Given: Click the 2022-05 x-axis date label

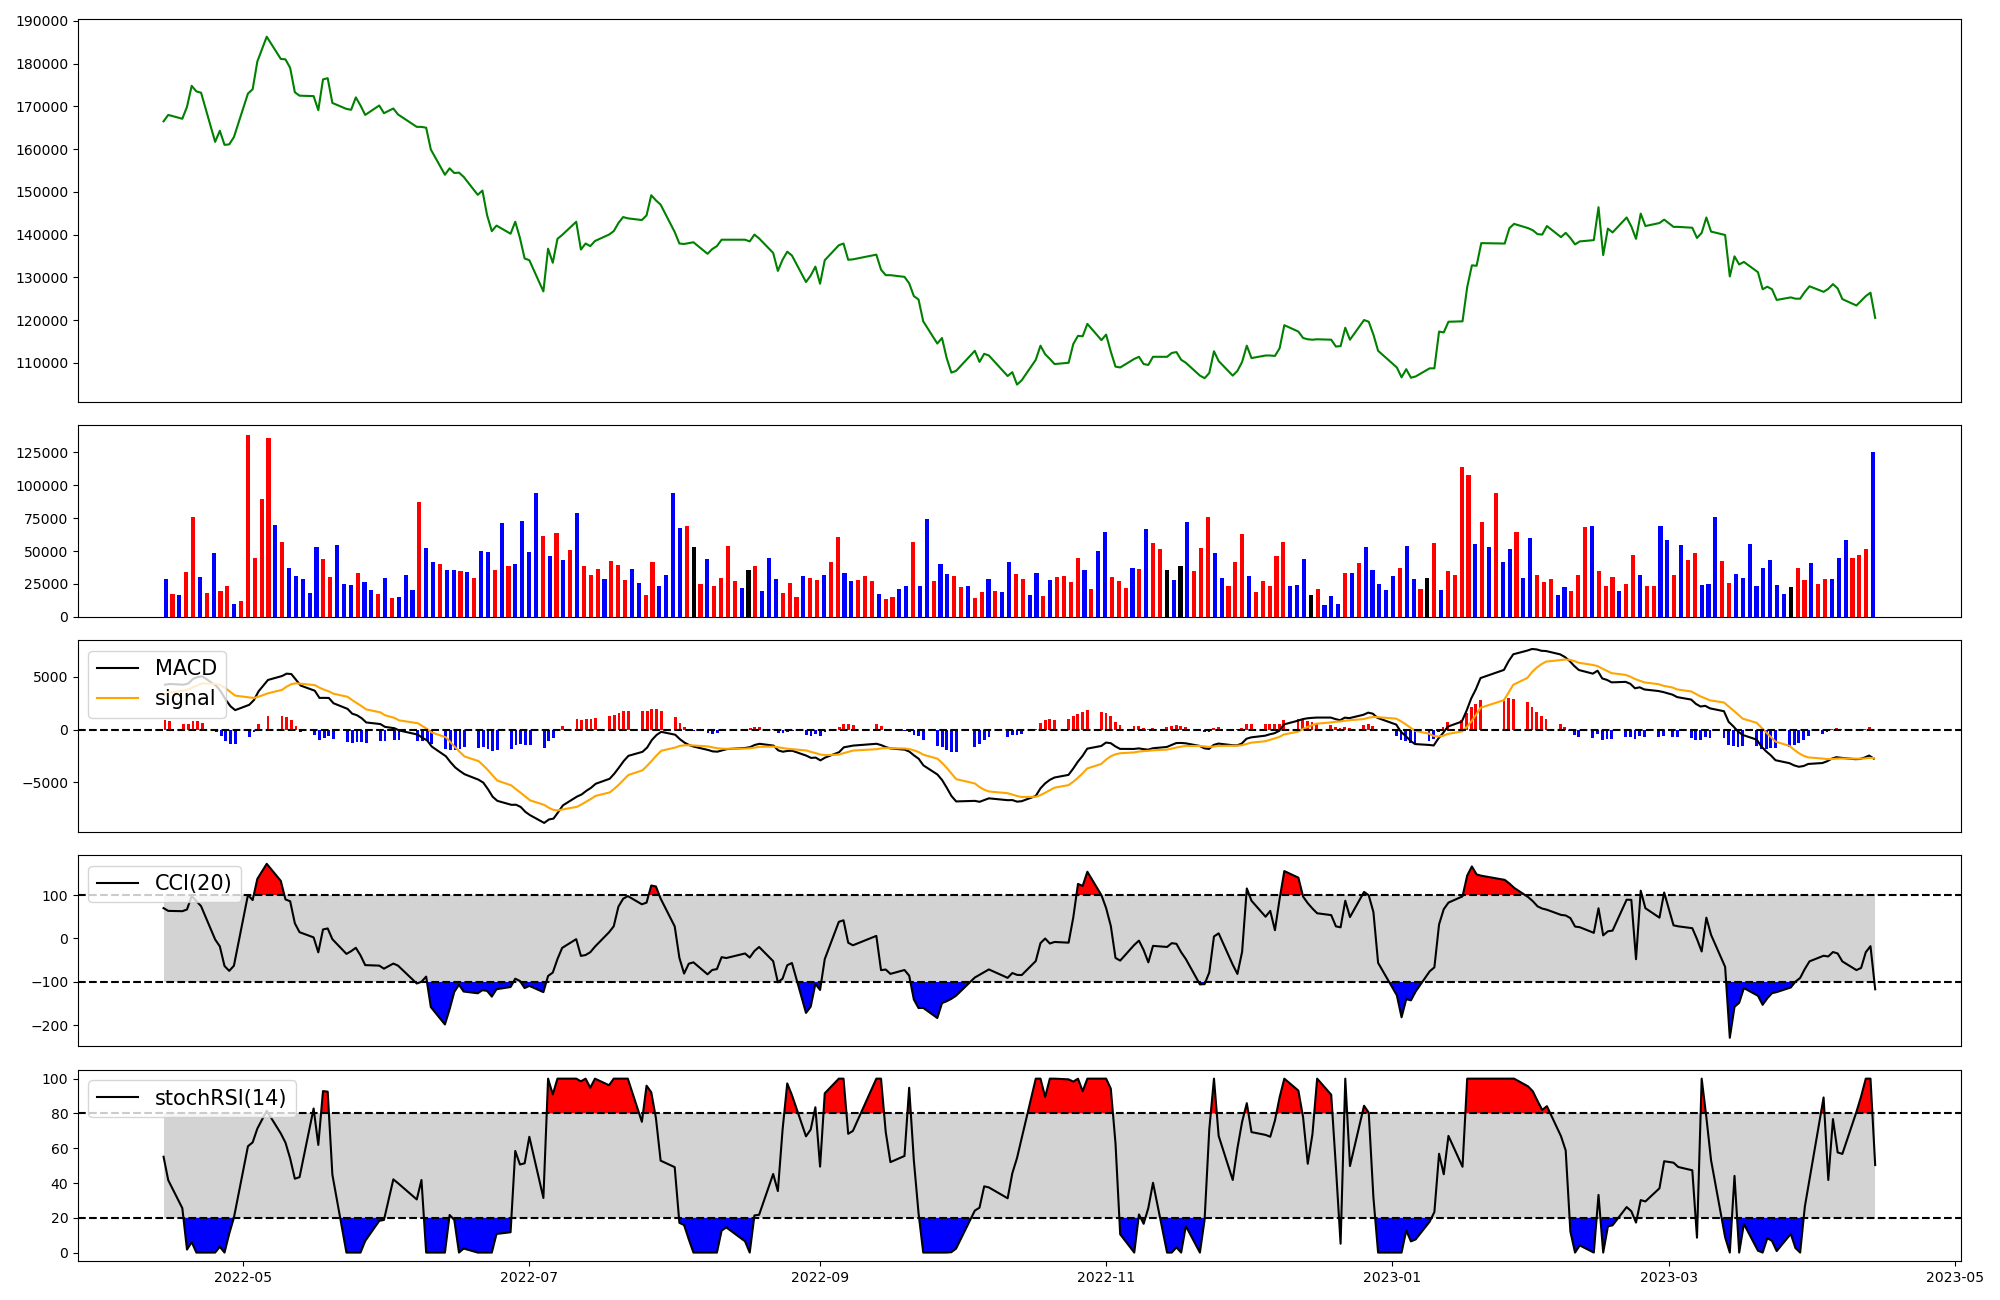Looking at the screenshot, I should (x=243, y=1276).
